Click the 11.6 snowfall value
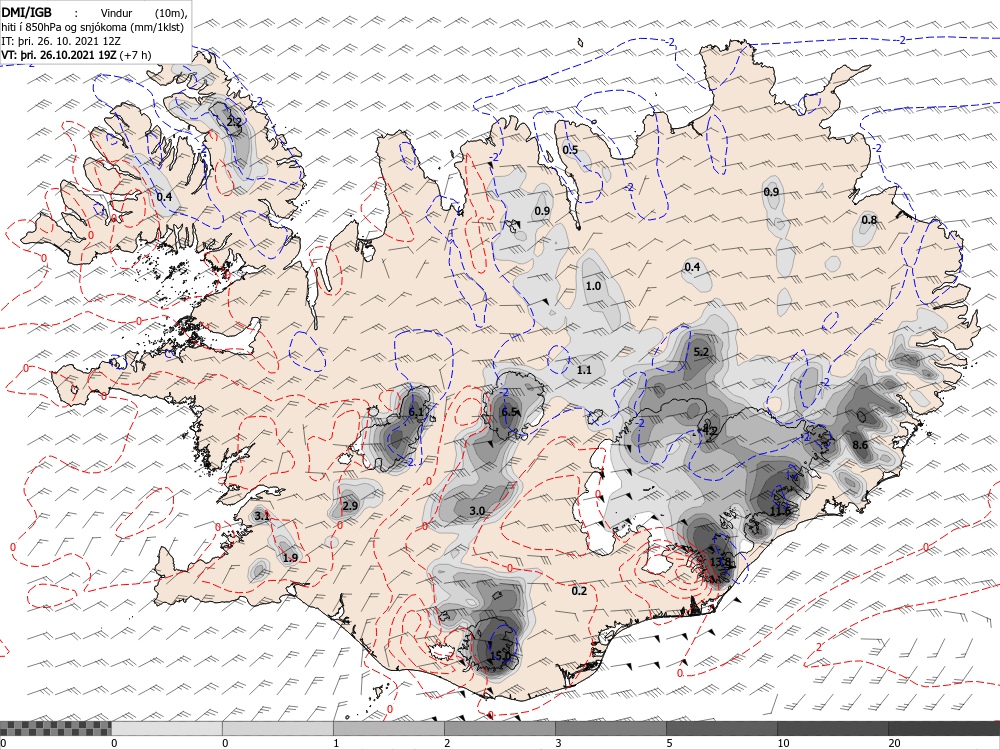This screenshot has height=750, width=1000. tap(780, 511)
